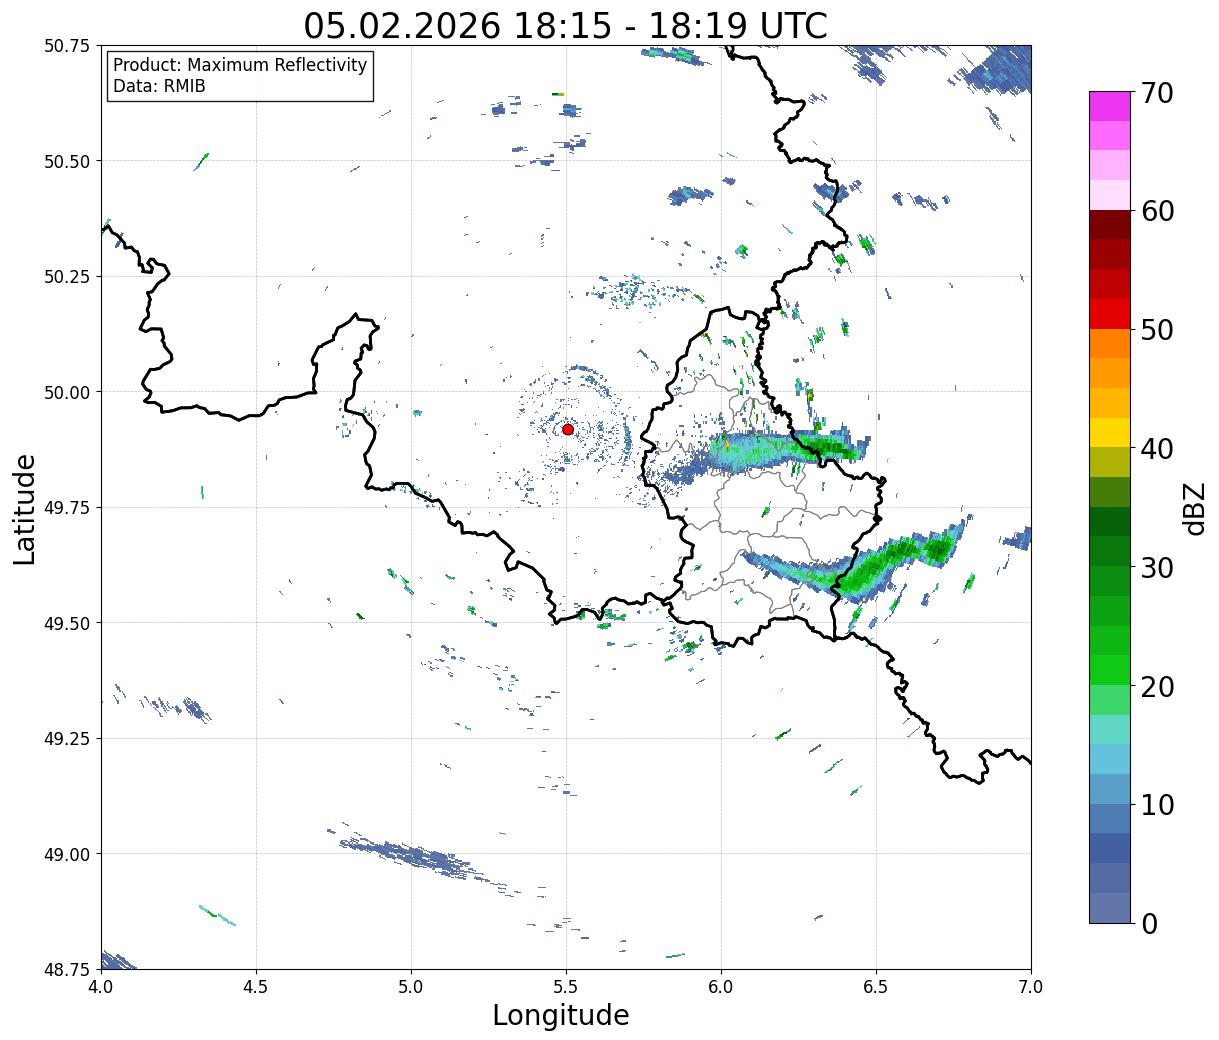
Task: Click the latitude tick label 50.50
Action: click(x=66, y=161)
